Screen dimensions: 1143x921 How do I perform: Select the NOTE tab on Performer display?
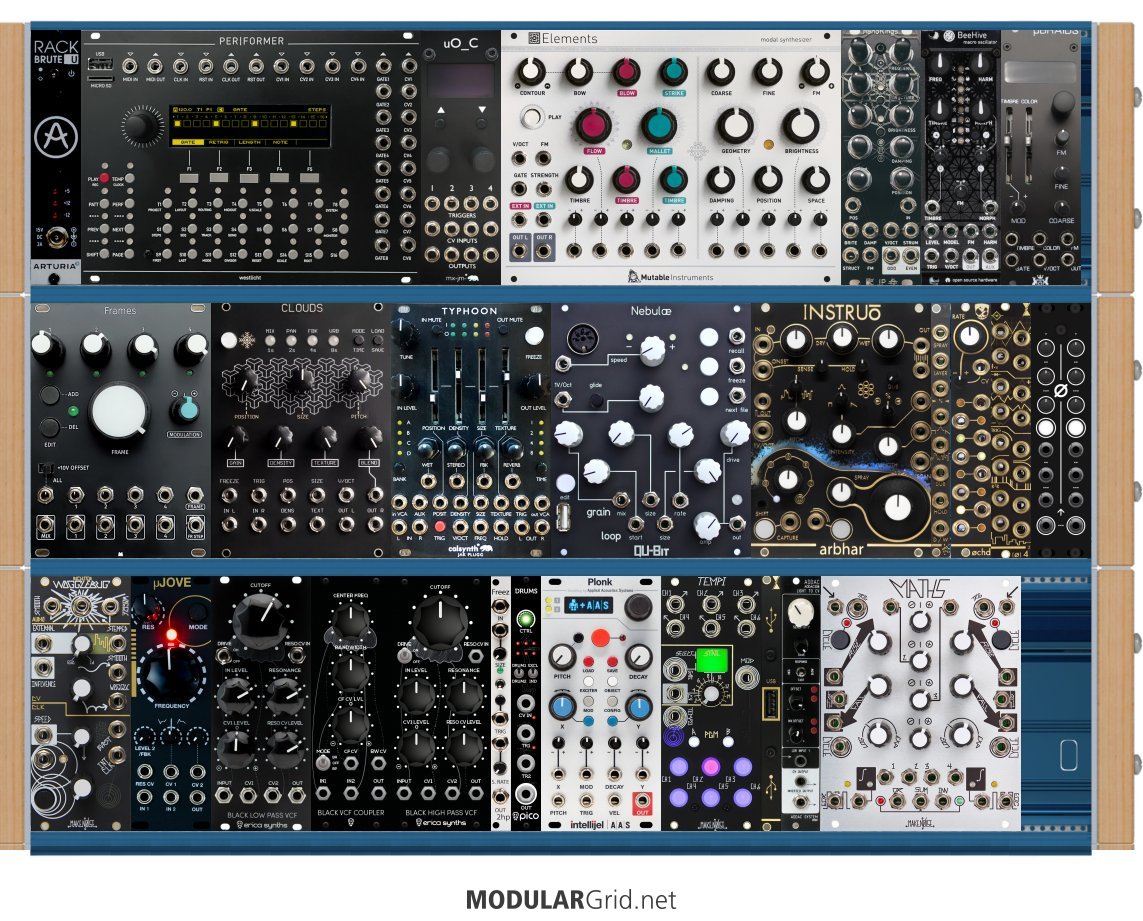pos(281,142)
